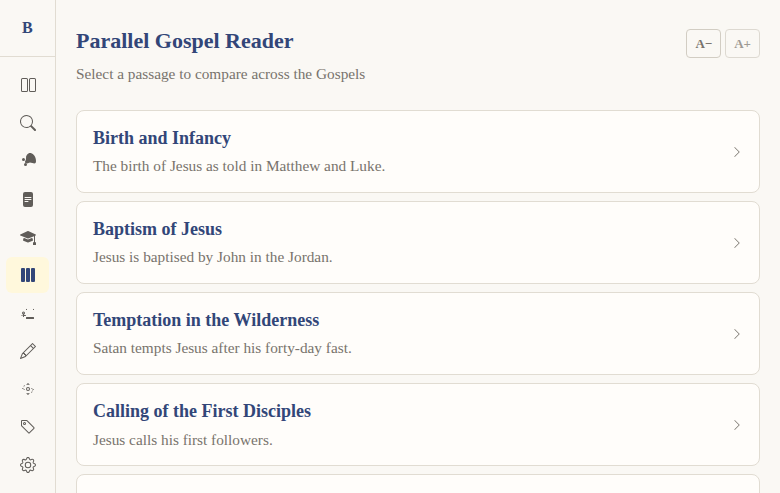Expand Baptism of Jesus chevron arrow
The height and width of the screenshot is (493, 780).
(737, 243)
